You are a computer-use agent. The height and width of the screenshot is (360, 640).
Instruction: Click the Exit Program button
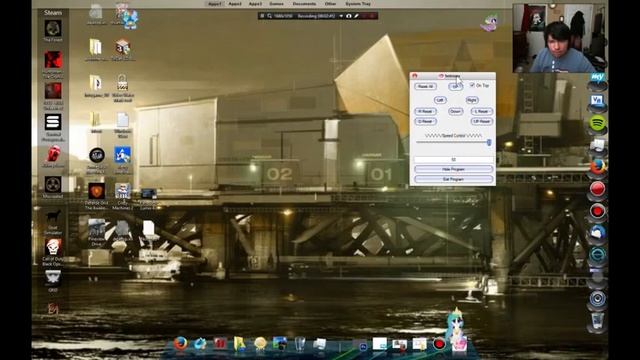453,179
